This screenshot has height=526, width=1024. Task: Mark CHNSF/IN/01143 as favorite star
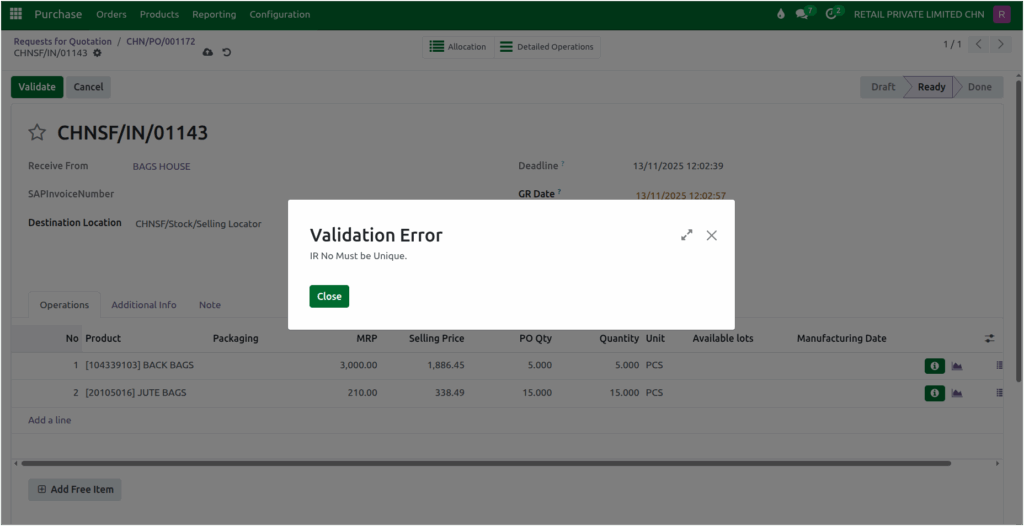[x=37, y=133]
